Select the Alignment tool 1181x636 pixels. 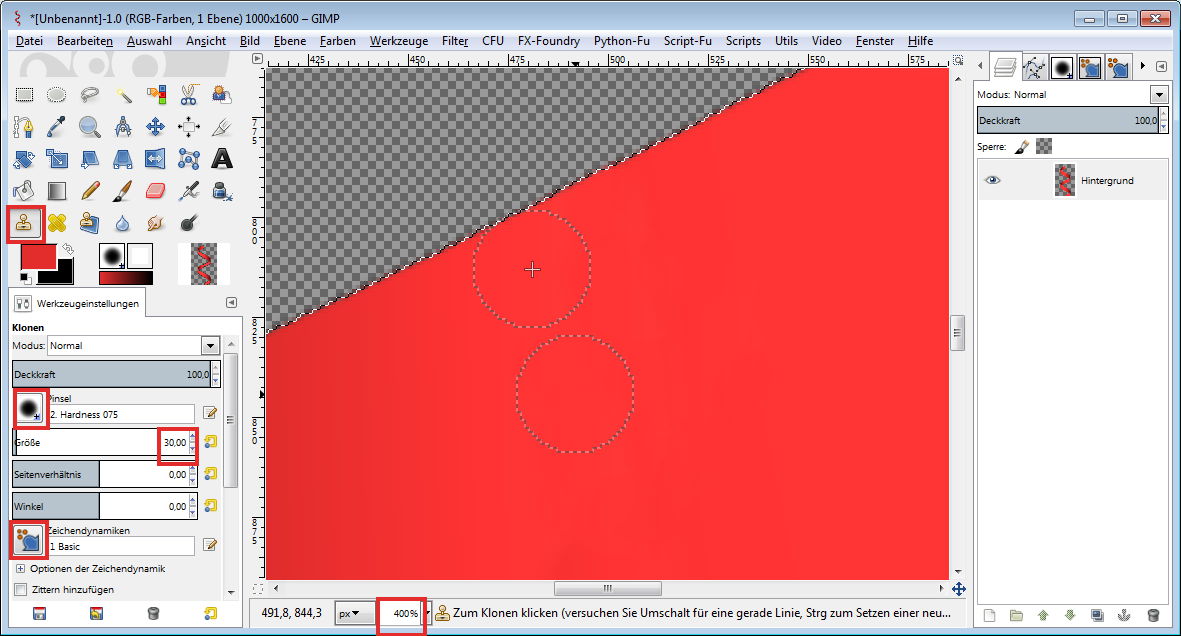pos(188,127)
